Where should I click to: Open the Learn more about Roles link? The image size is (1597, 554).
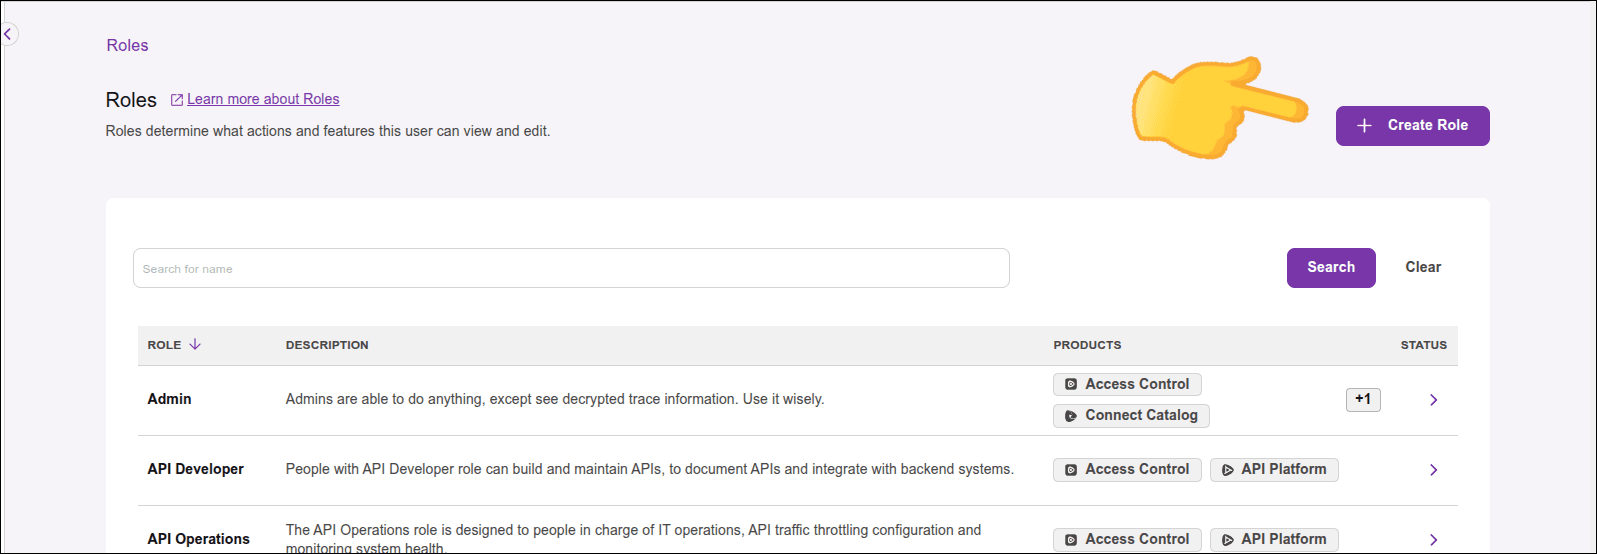point(263,99)
